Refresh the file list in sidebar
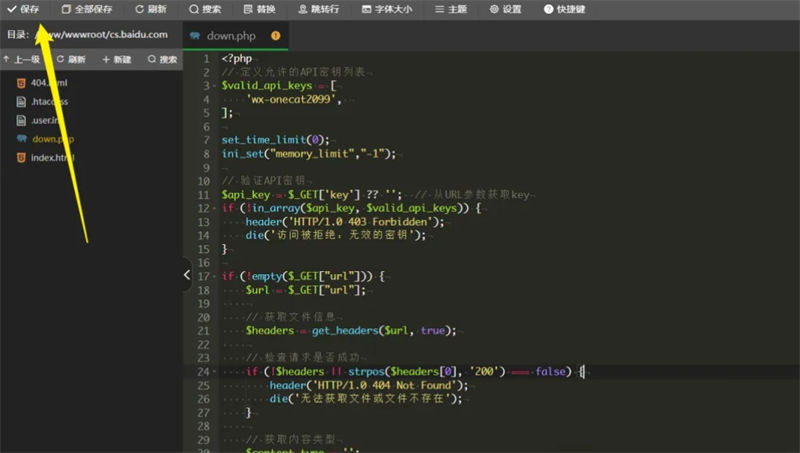 click(70, 59)
